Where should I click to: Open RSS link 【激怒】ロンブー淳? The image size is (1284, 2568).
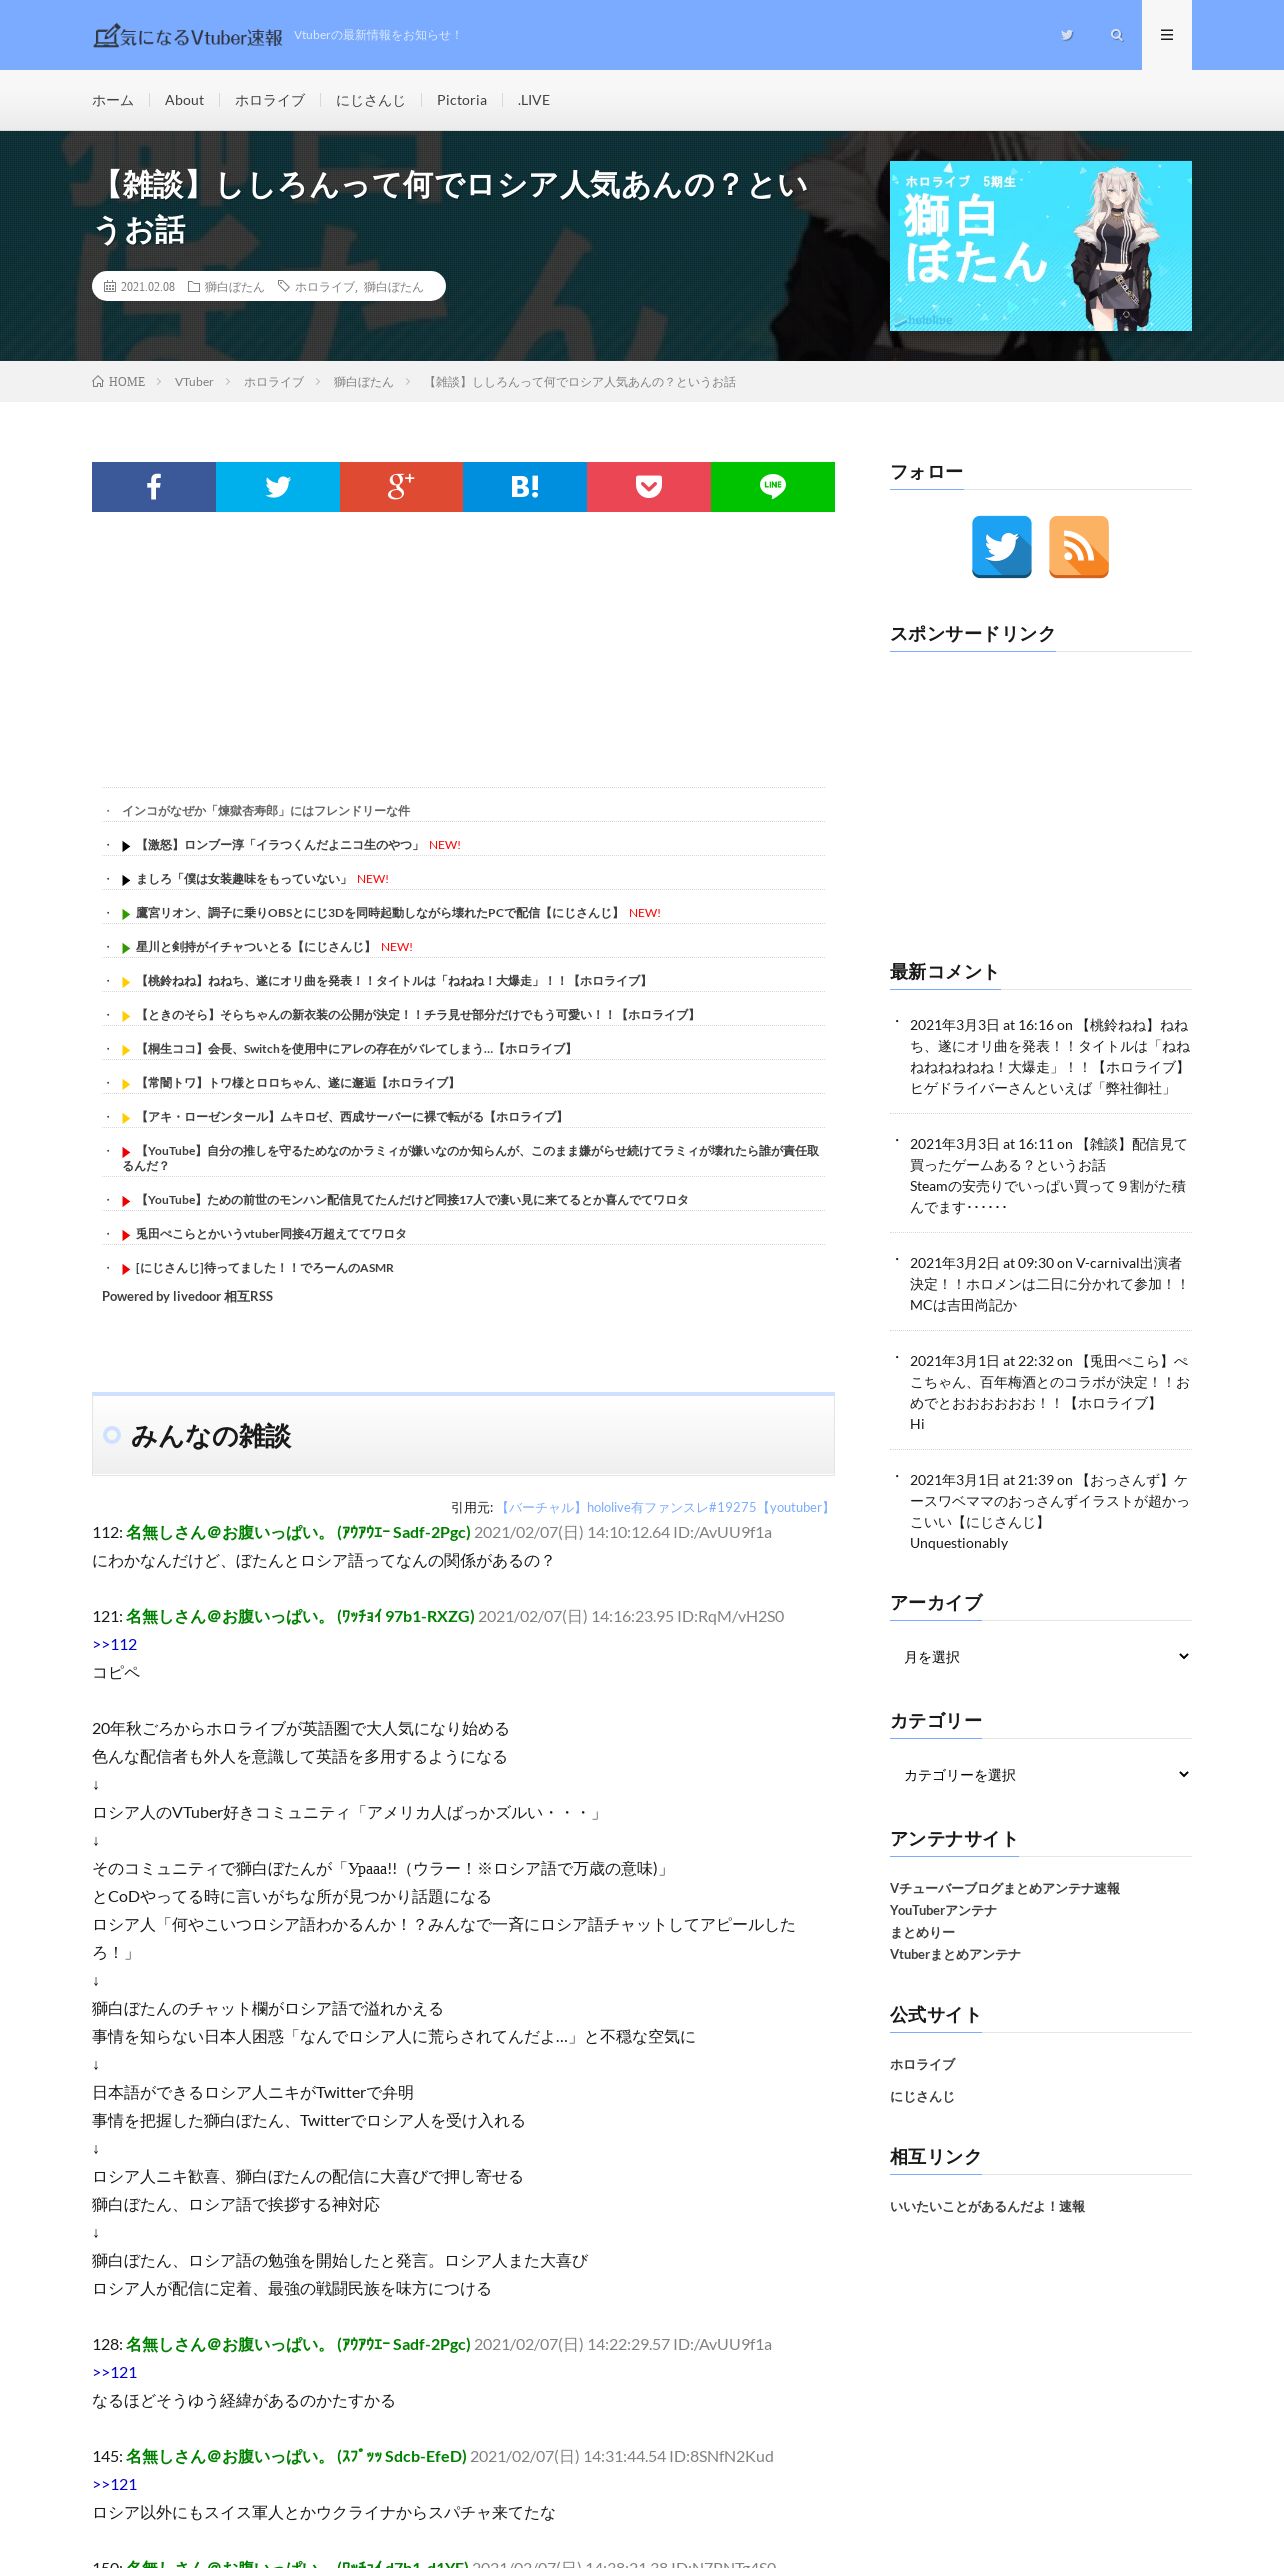click(x=279, y=845)
